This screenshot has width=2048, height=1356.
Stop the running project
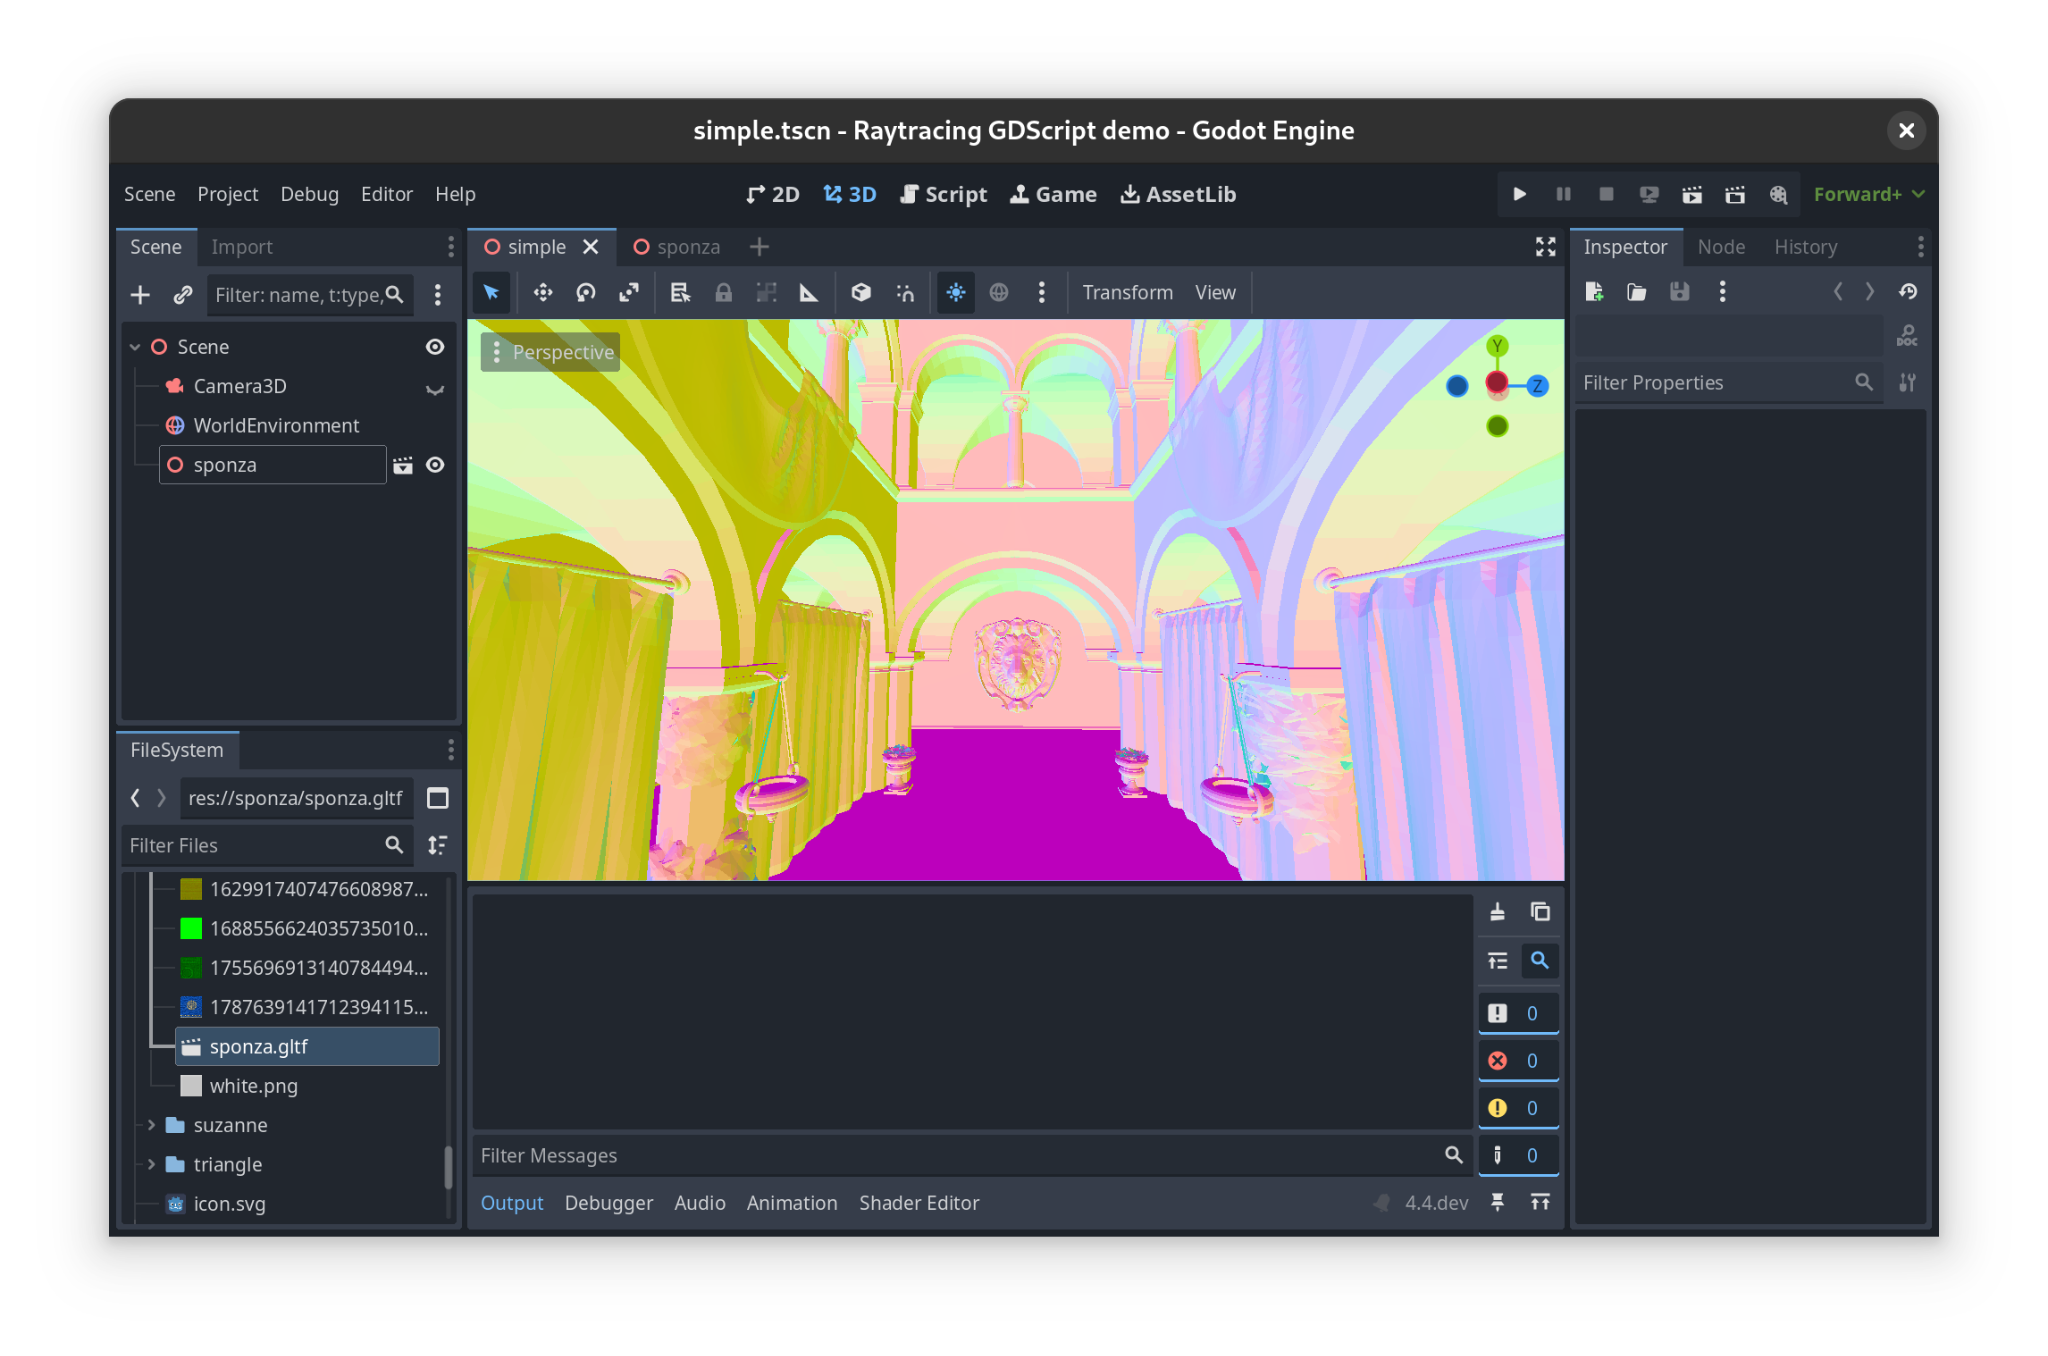tap(1606, 194)
